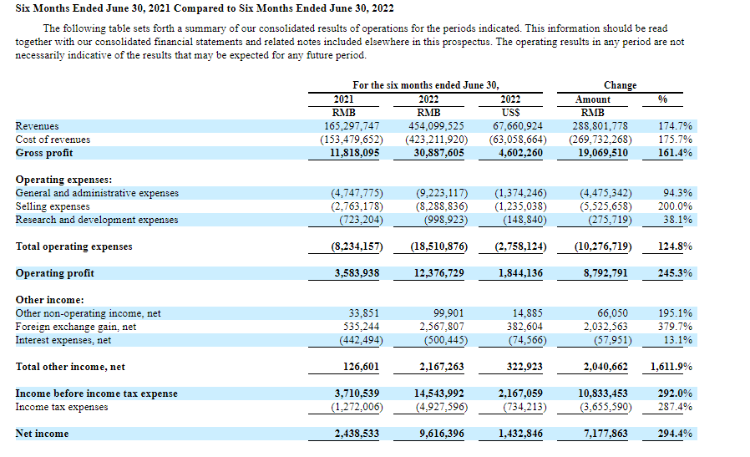This screenshot has height=457, width=750.
Task: Click the 19,069,510 change value
Action: click(603, 153)
